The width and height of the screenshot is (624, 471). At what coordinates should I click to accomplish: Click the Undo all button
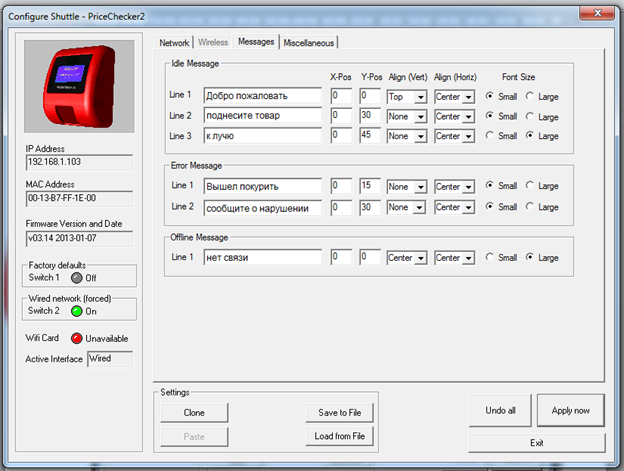pyautogui.click(x=500, y=410)
